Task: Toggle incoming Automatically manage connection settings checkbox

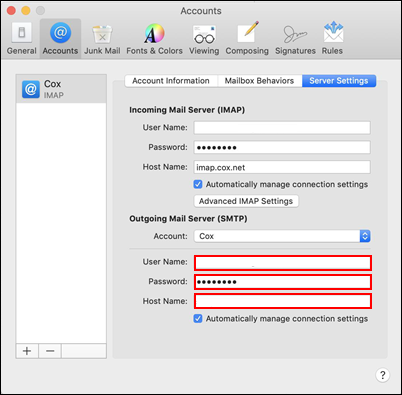Action: pyautogui.click(x=198, y=184)
